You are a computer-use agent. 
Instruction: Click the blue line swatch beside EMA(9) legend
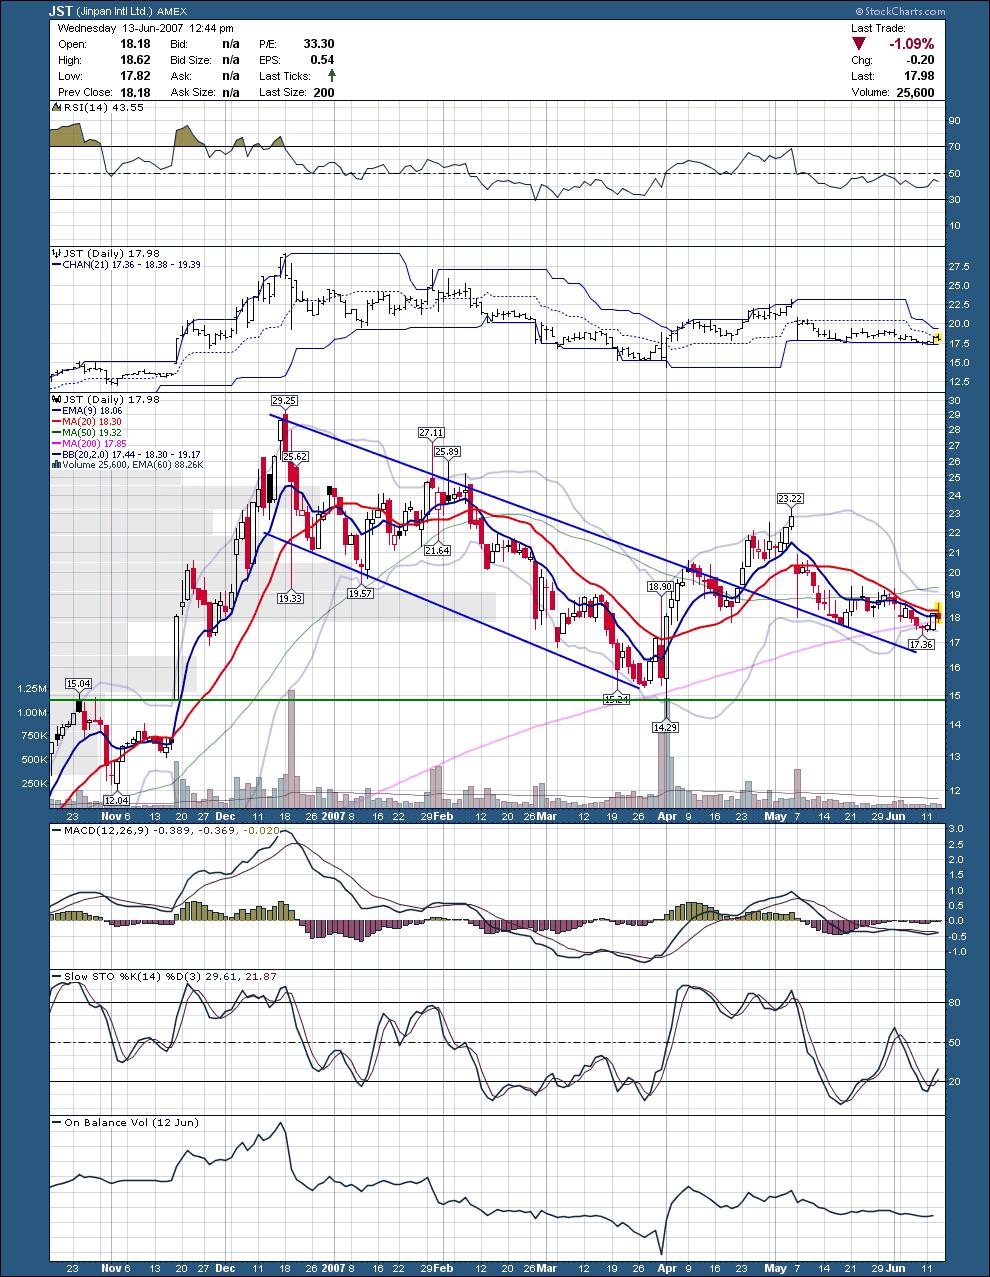click(57, 411)
